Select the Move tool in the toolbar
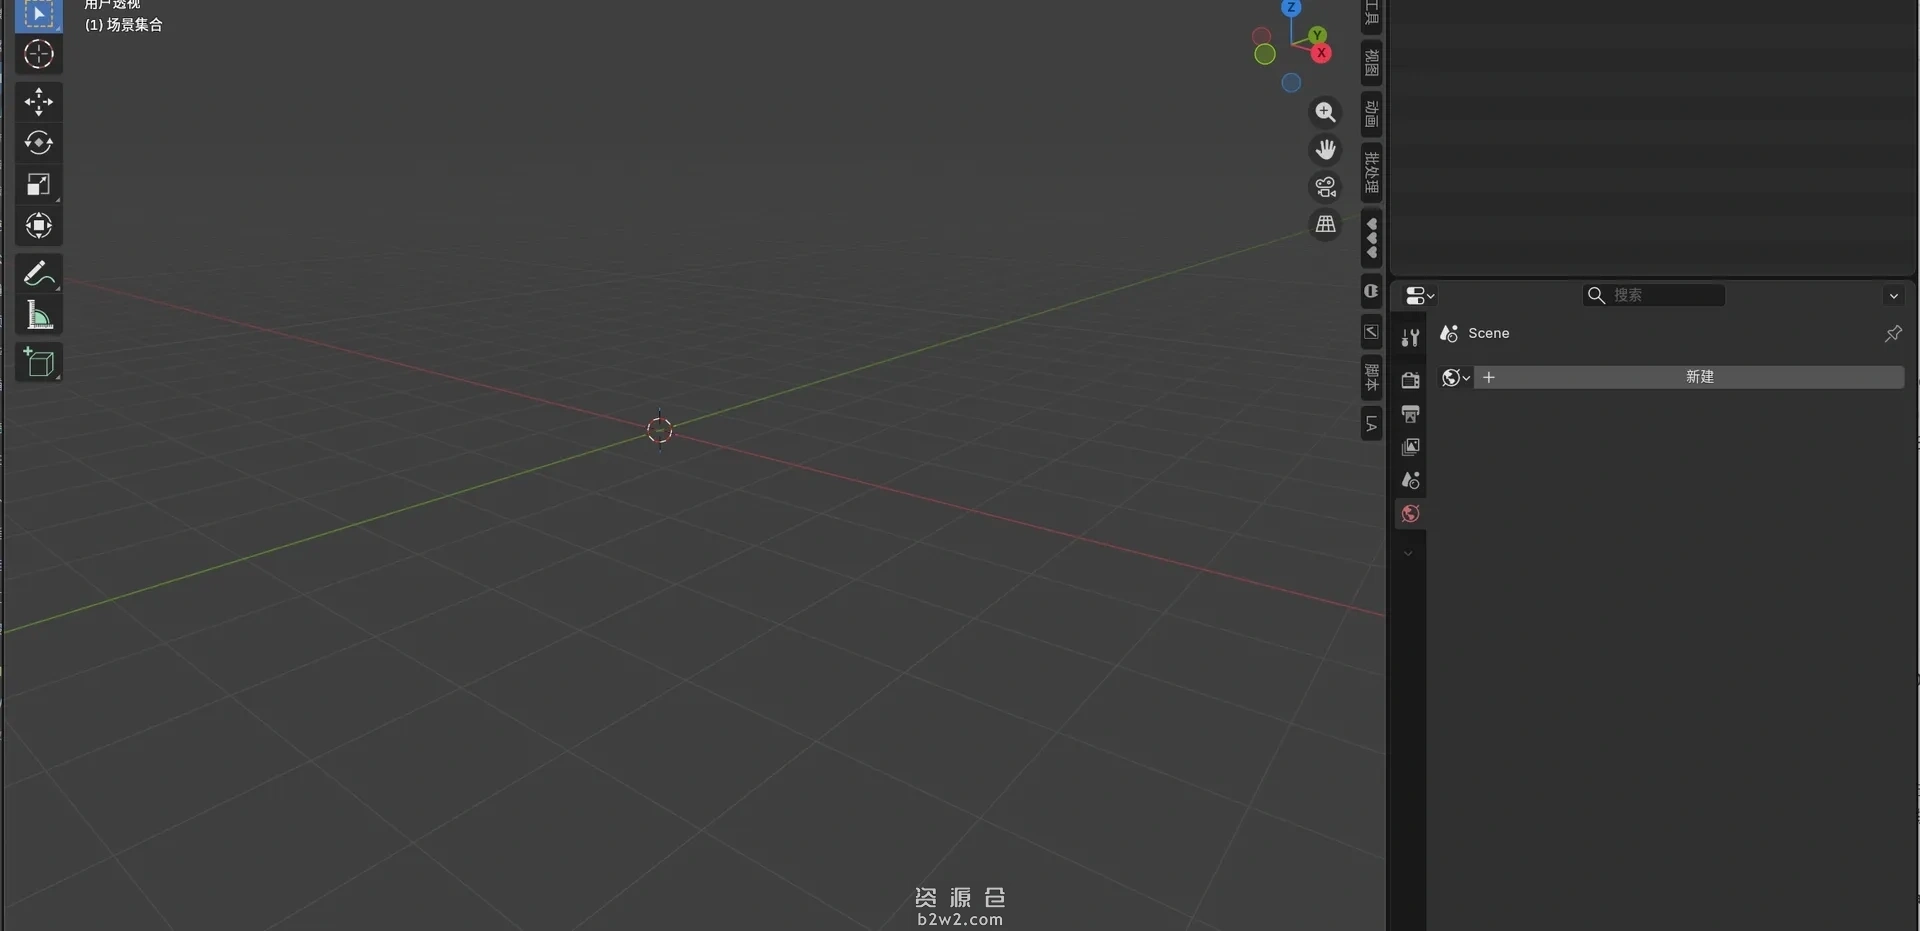Viewport: 1920px width, 931px height. tap(38, 101)
